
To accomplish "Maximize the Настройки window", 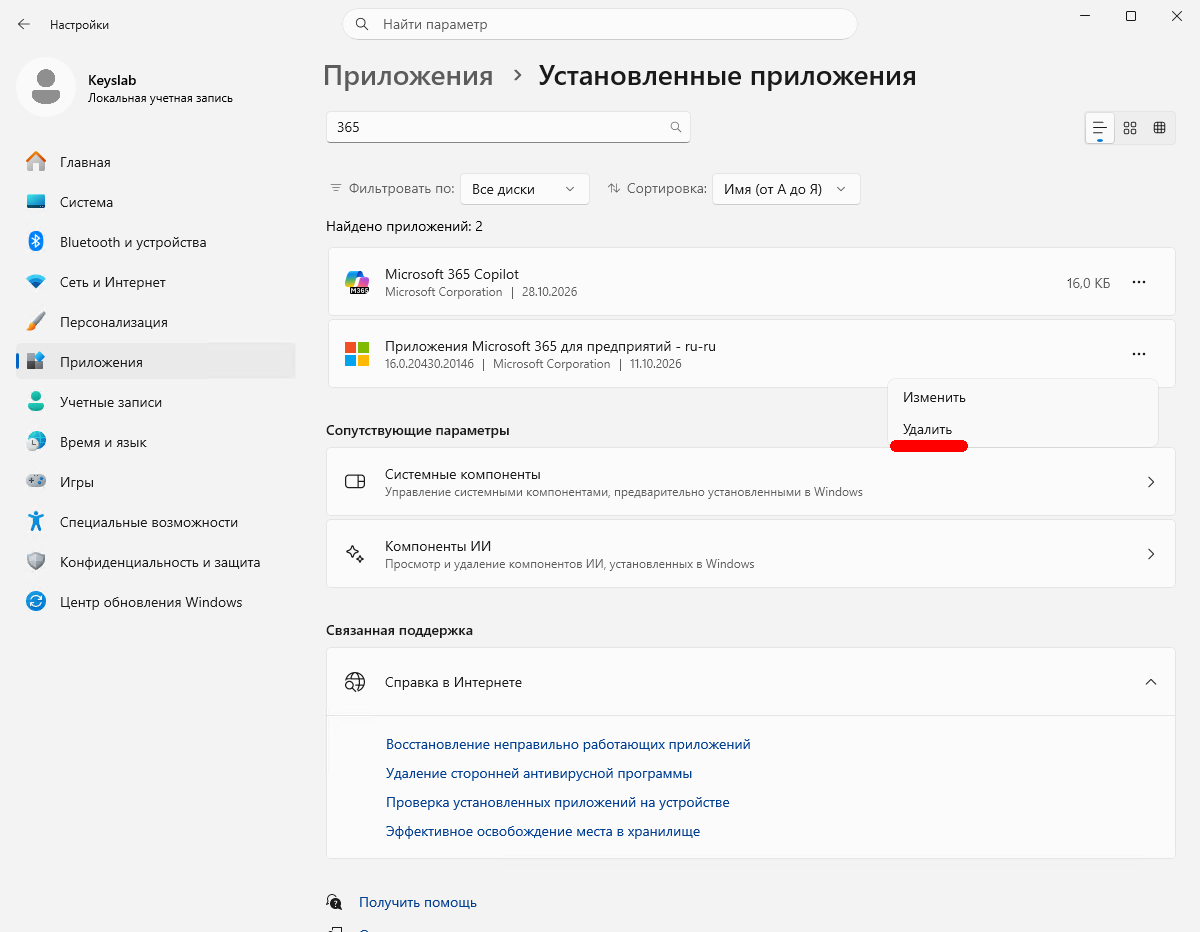I will coord(1130,16).
